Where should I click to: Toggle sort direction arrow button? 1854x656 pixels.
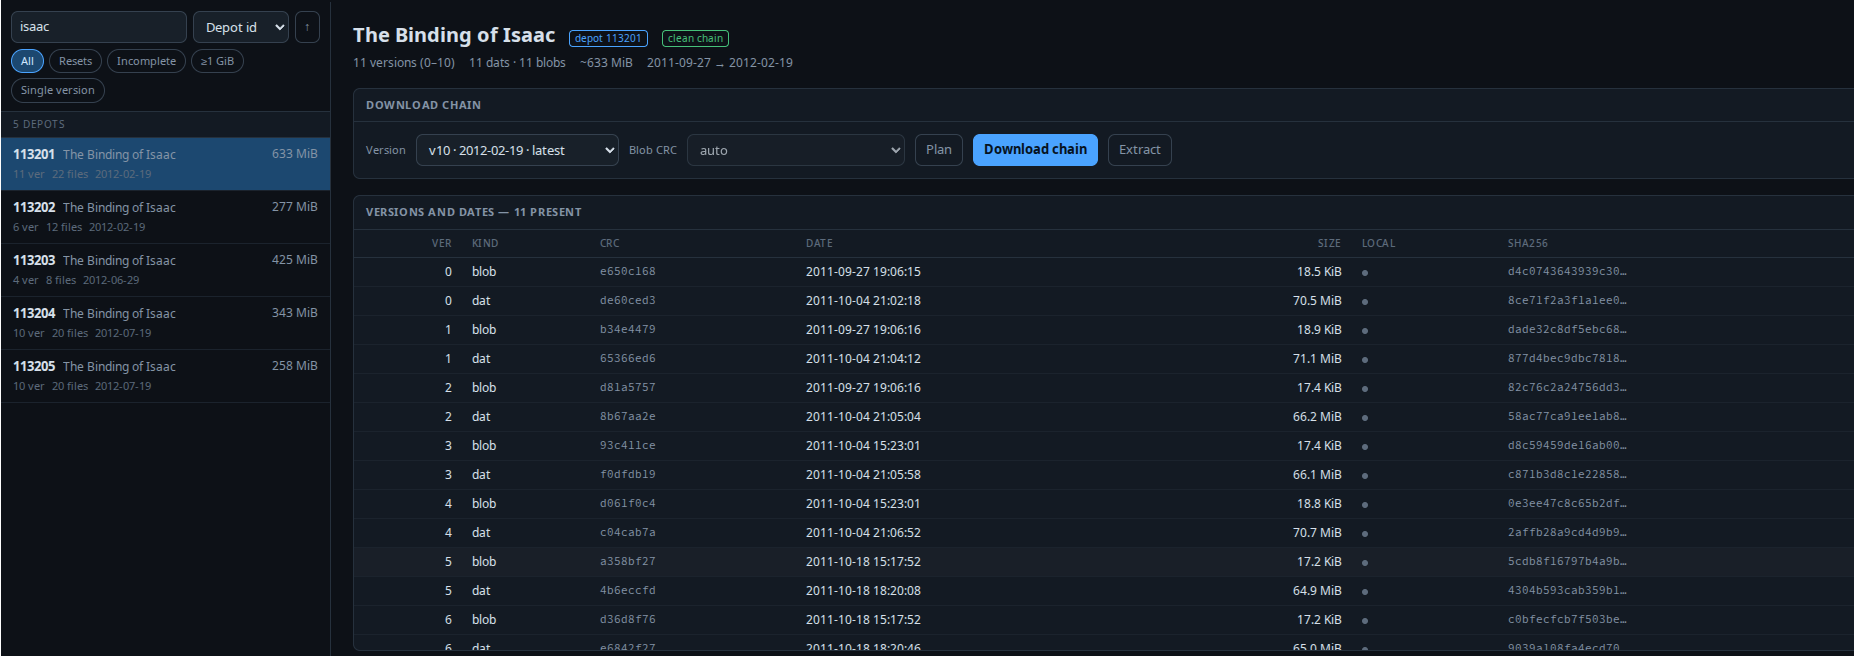pos(307,27)
